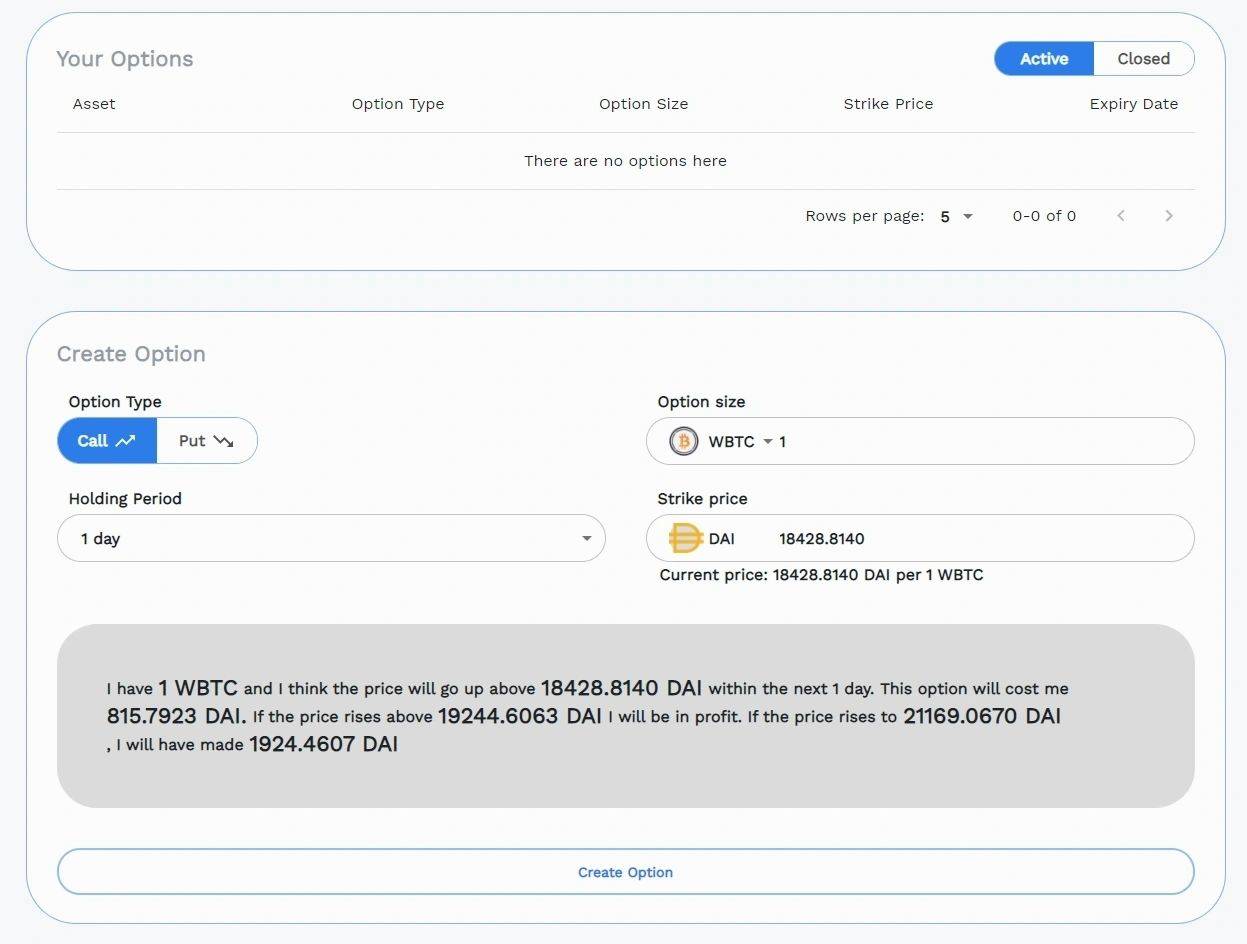Click the 'Rows per page:' label
The image size is (1247, 944).
pyautogui.click(x=865, y=216)
